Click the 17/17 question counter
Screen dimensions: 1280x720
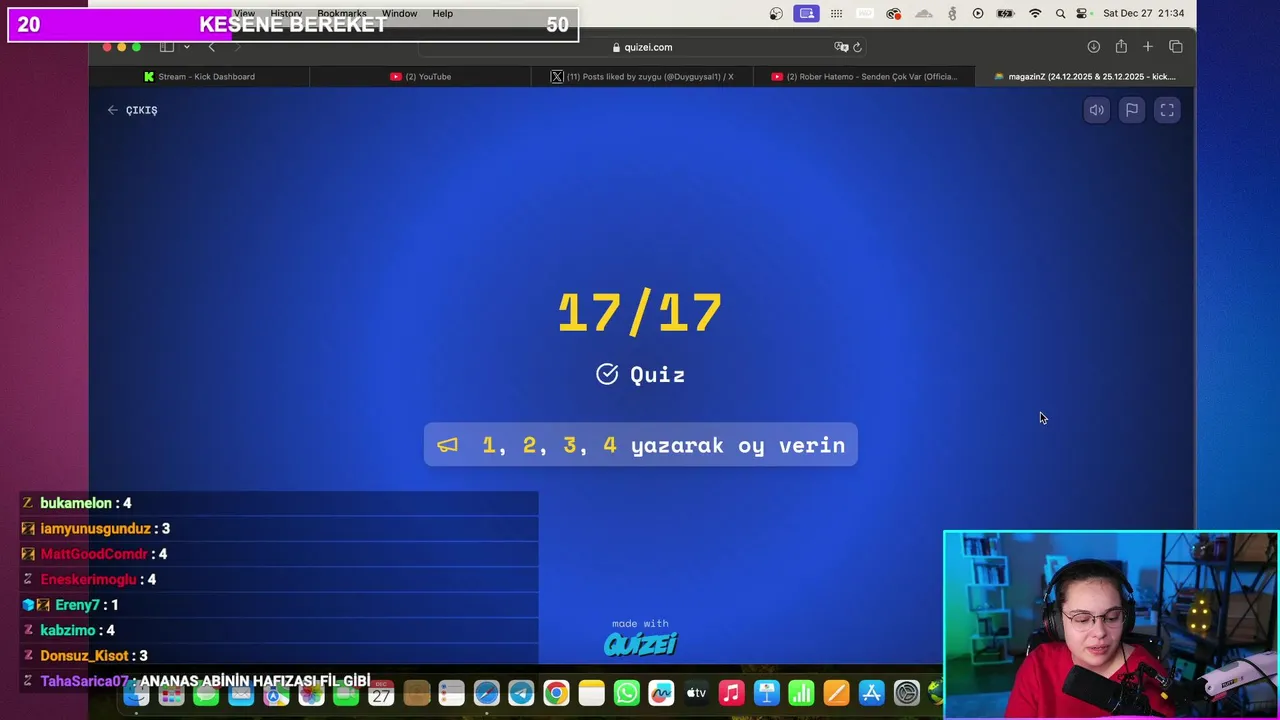[x=640, y=314]
